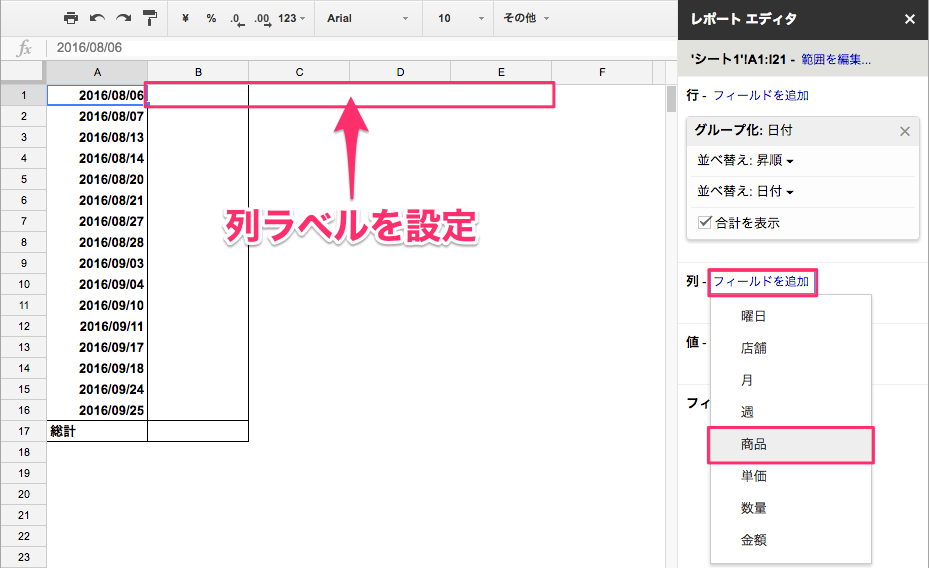Click cell containing 2016/09/10
The width and height of the screenshot is (929, 568).
[x=97, y=305]
